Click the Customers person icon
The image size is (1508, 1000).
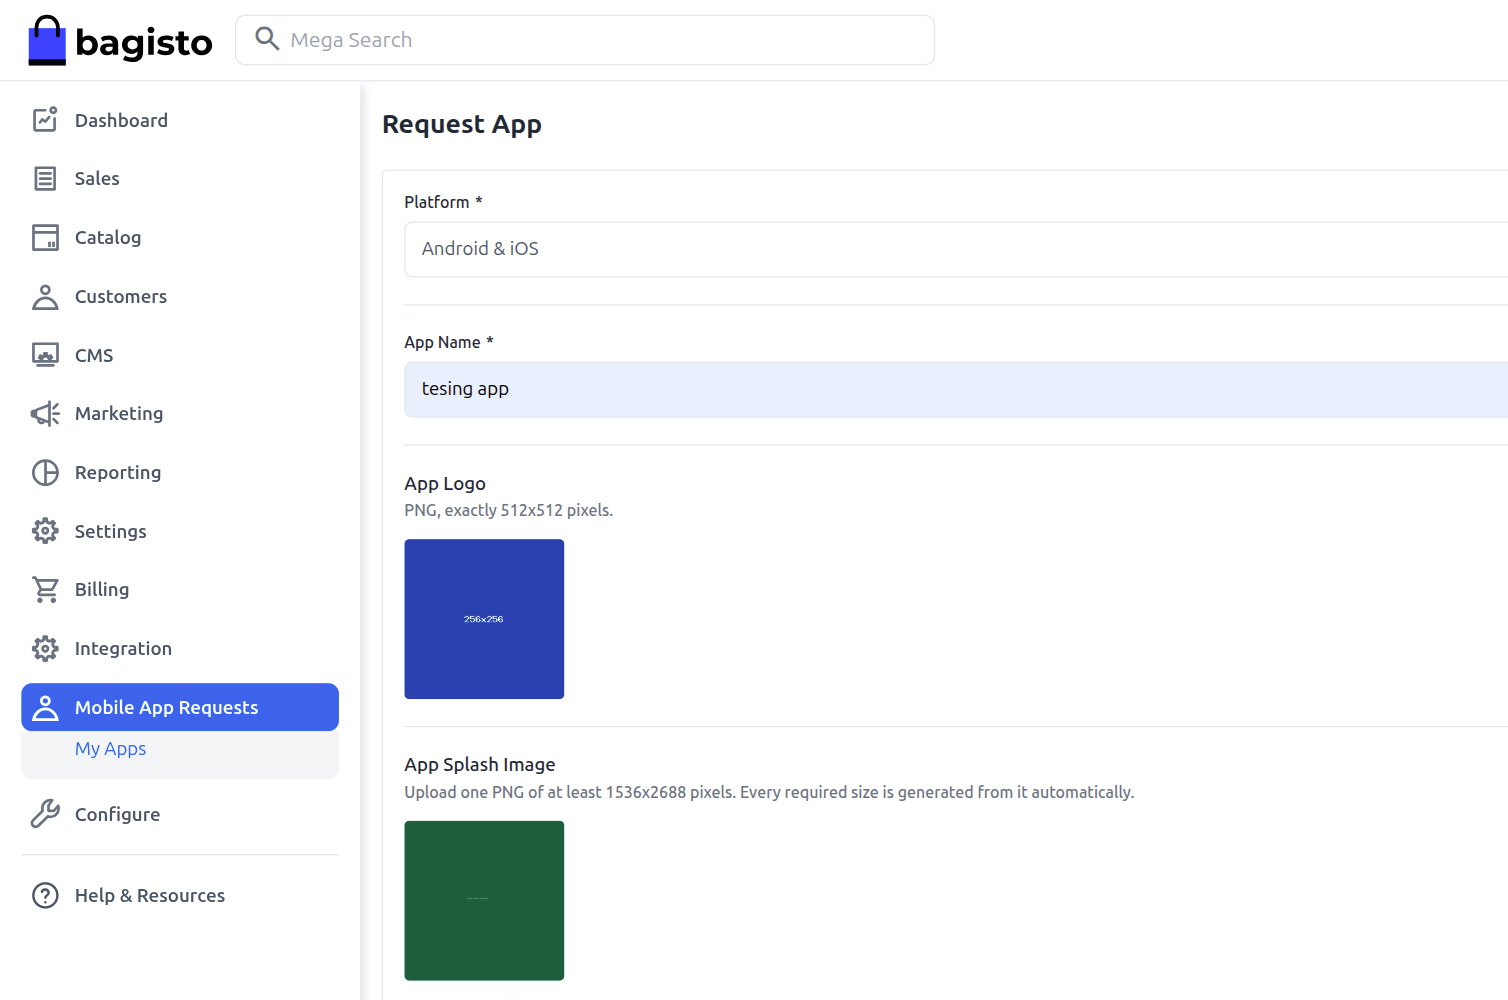tap(45, 296)
